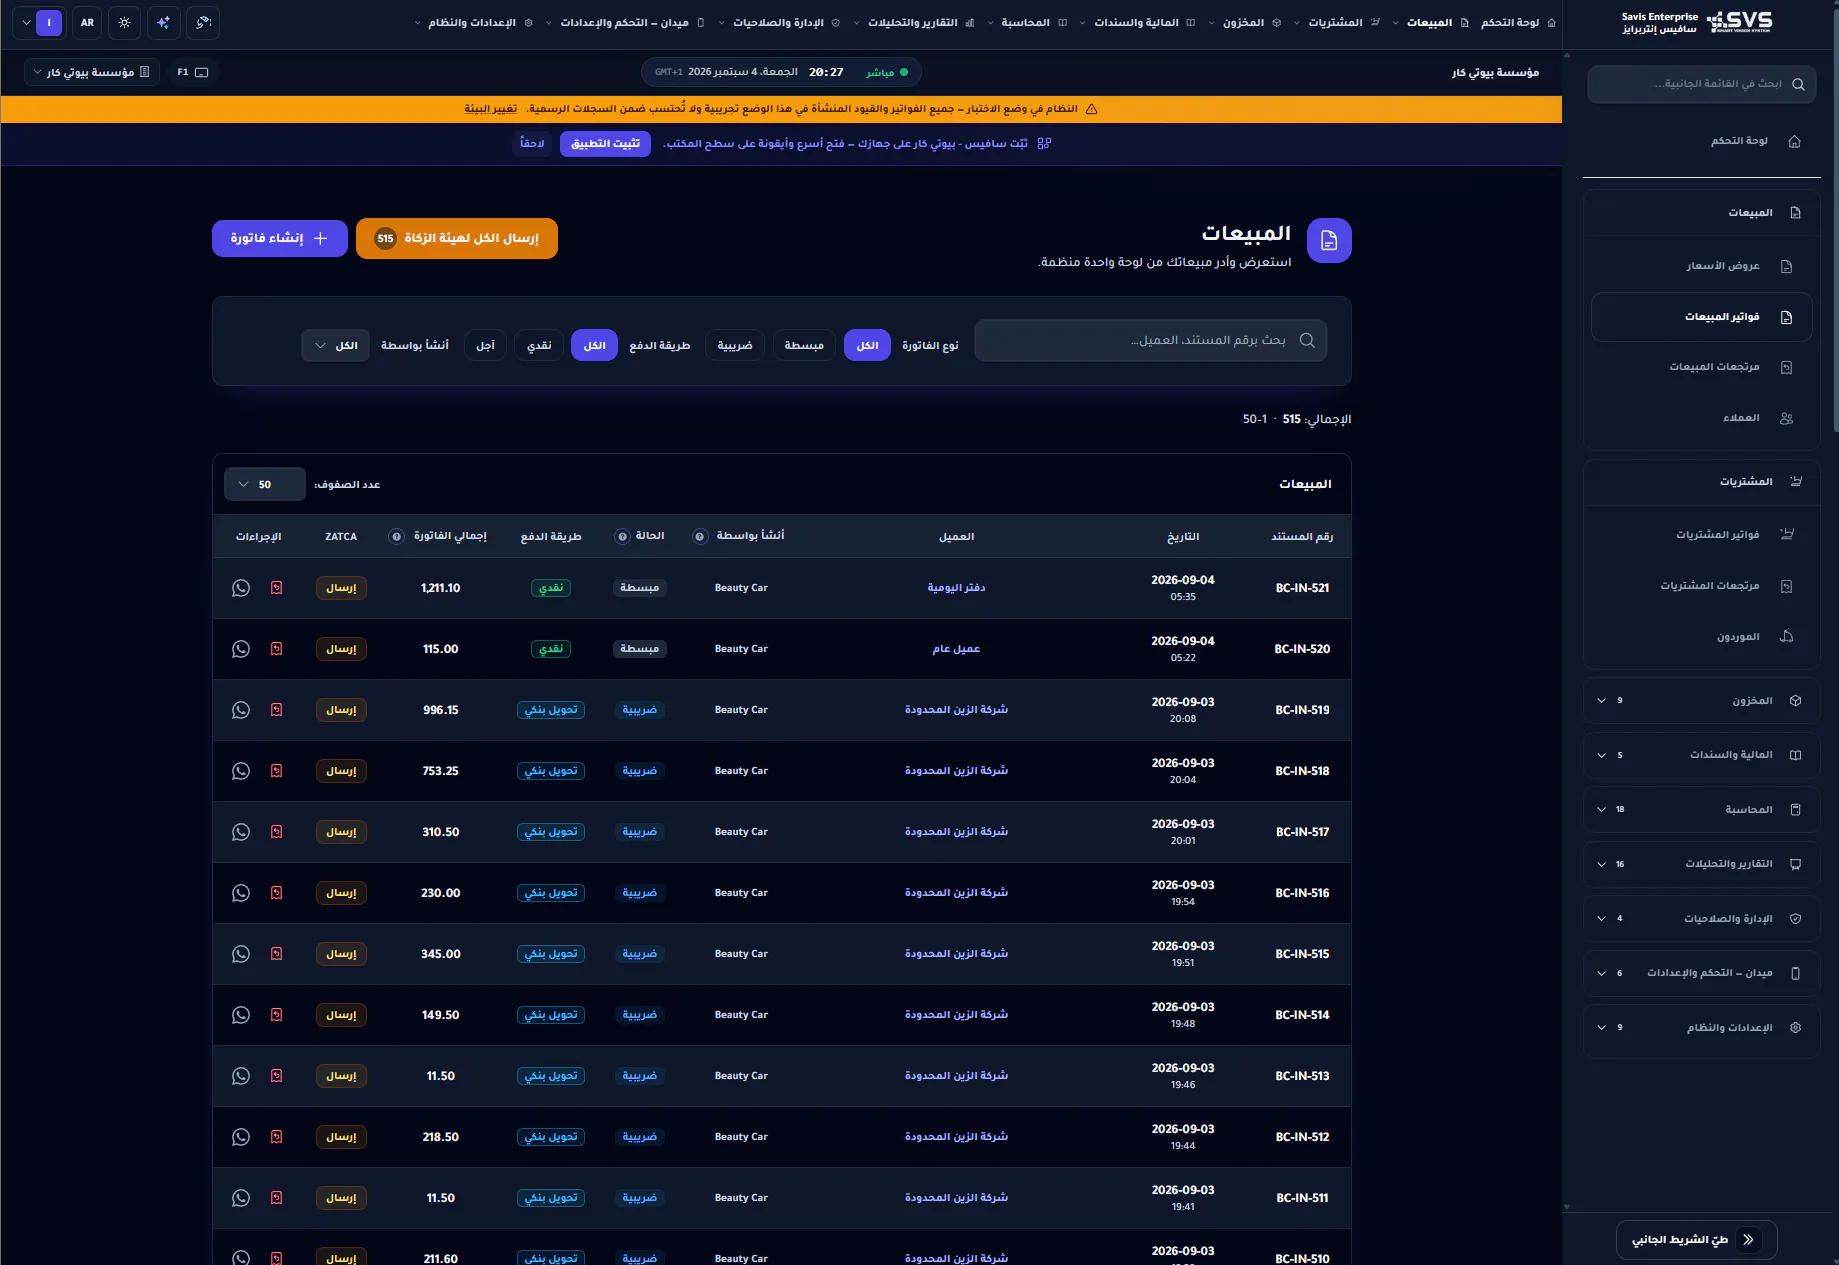Open the أنشأ بواسطة الكل dropdown
This screenshot has height=1265, width=1839.
(x=336, y=345)
